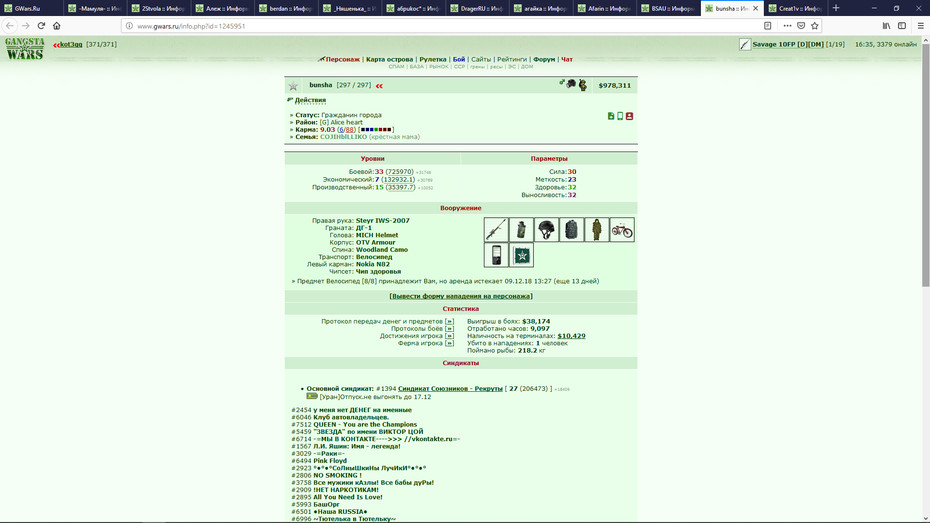Reload the page with the refresh button
The height and width of the screenshot is (523, 930).
click(41, 25)
